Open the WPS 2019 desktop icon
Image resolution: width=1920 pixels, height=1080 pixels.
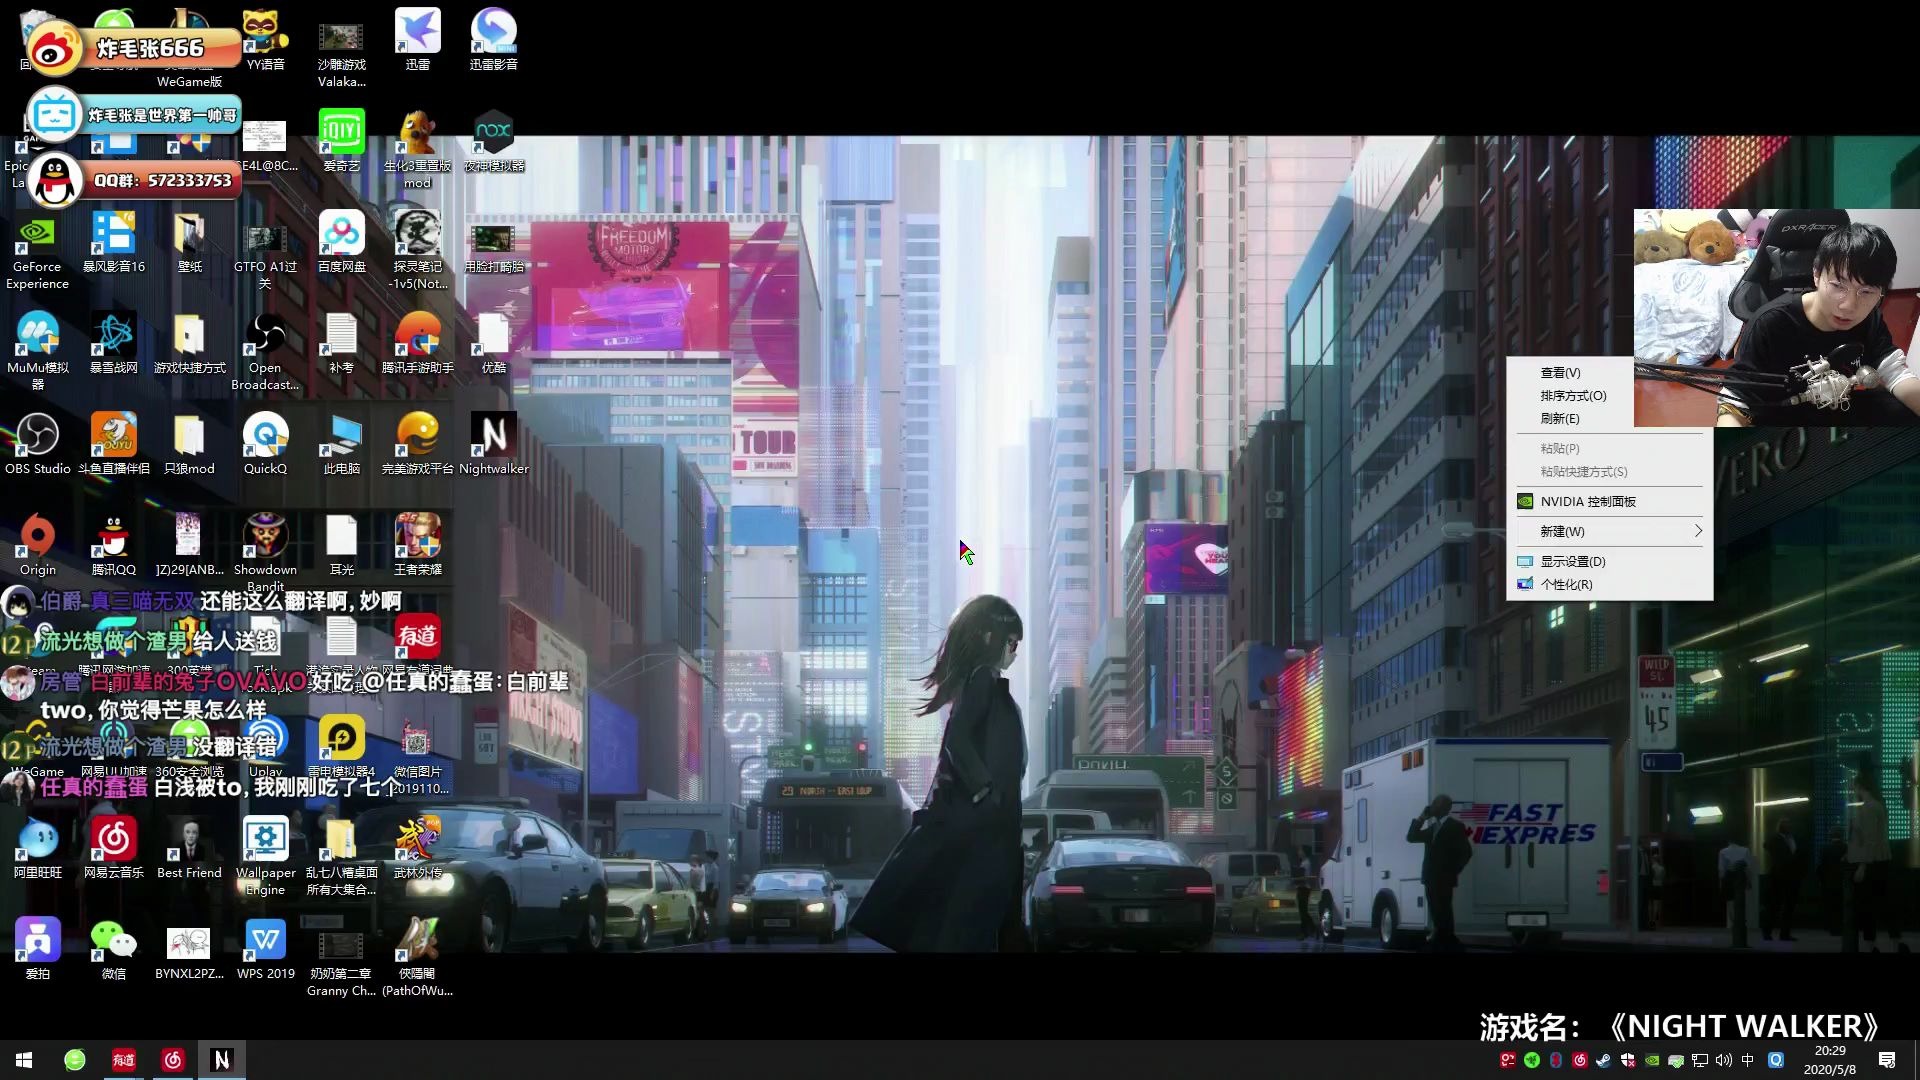tap(265, 949)
